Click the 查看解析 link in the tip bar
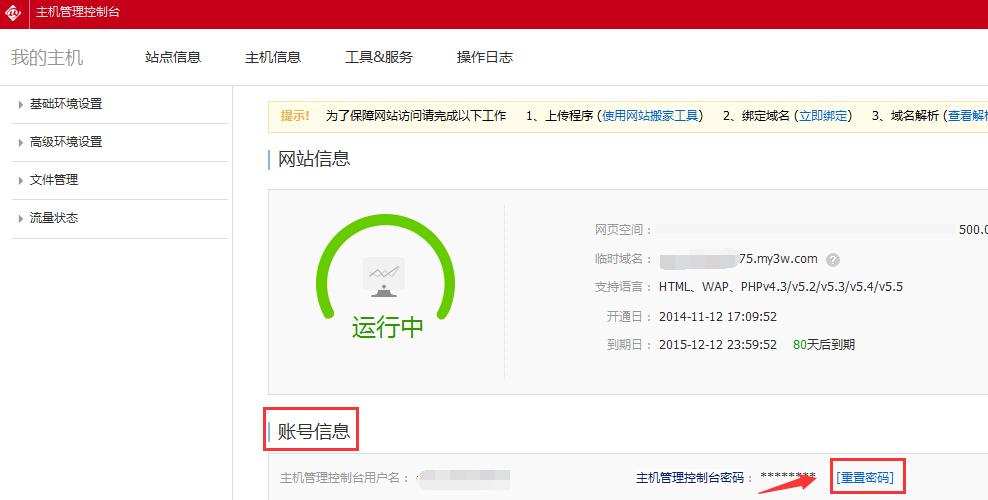Viewport: 988px width, 500px height. [x=967, y=116]
